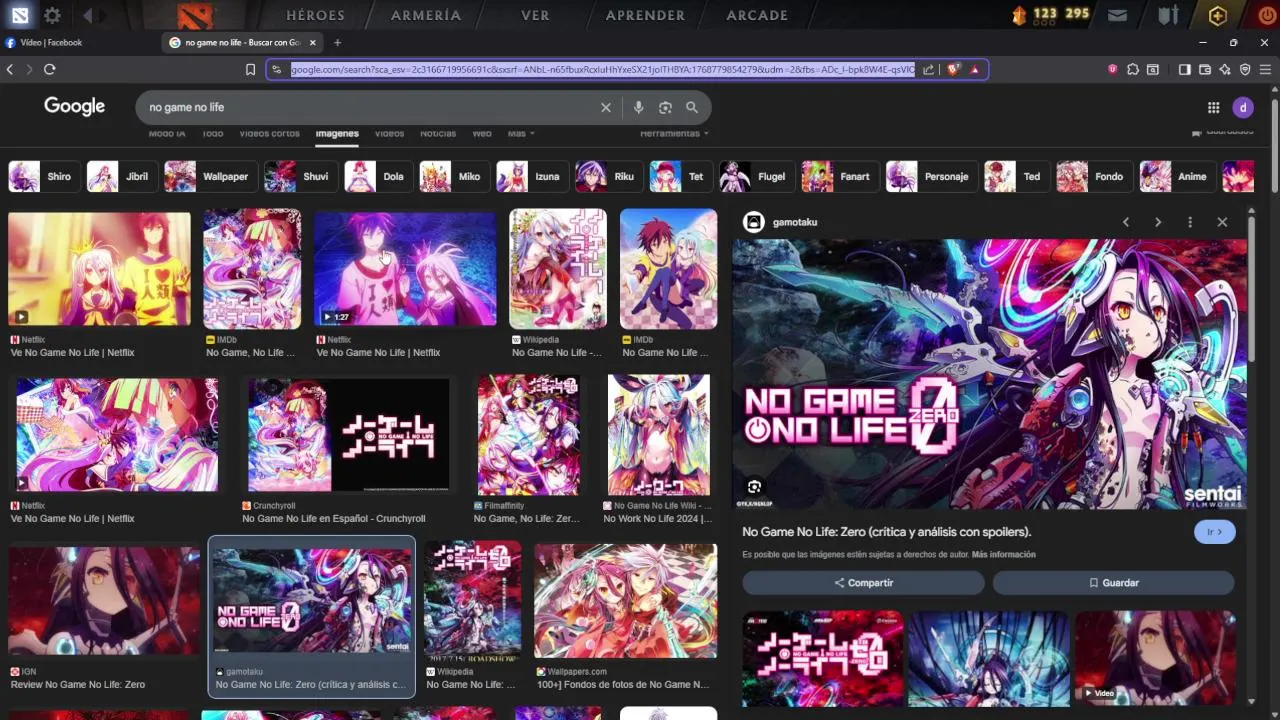
Task: Click the Compartir button
Action: [x=863, y=583]
